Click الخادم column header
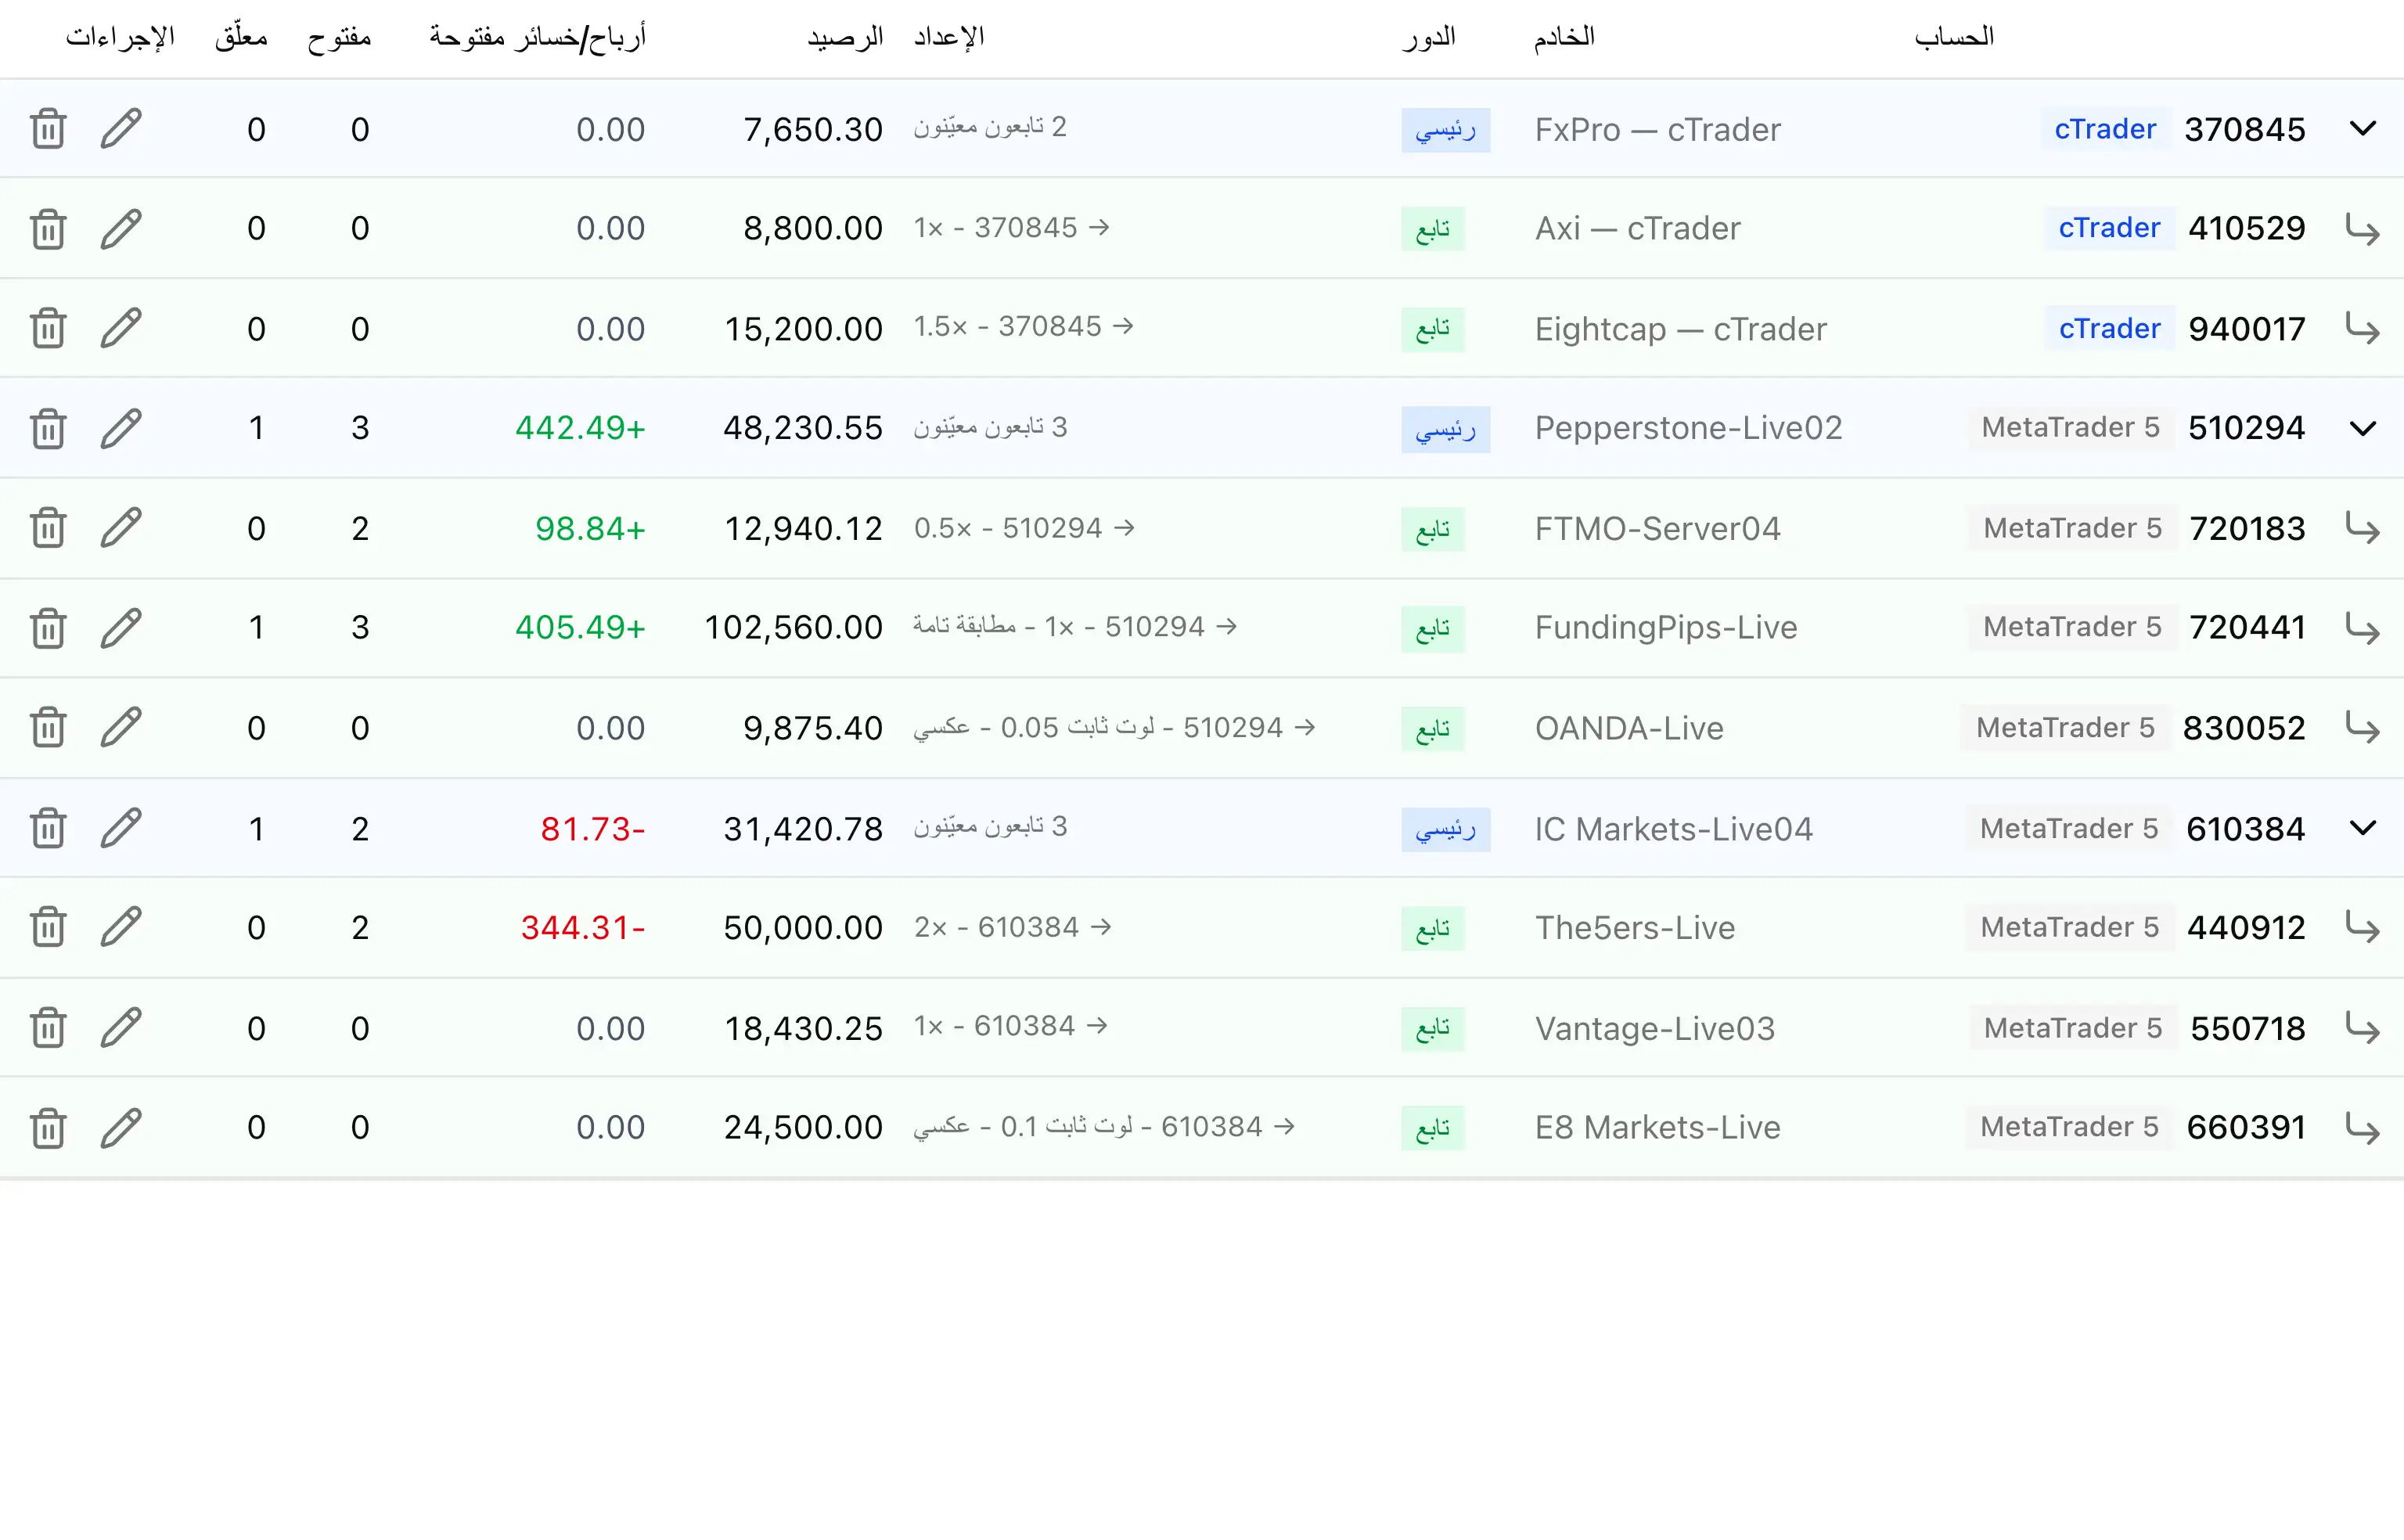Screen dimensions: 2404x1540 click(x=1564, y=37)
